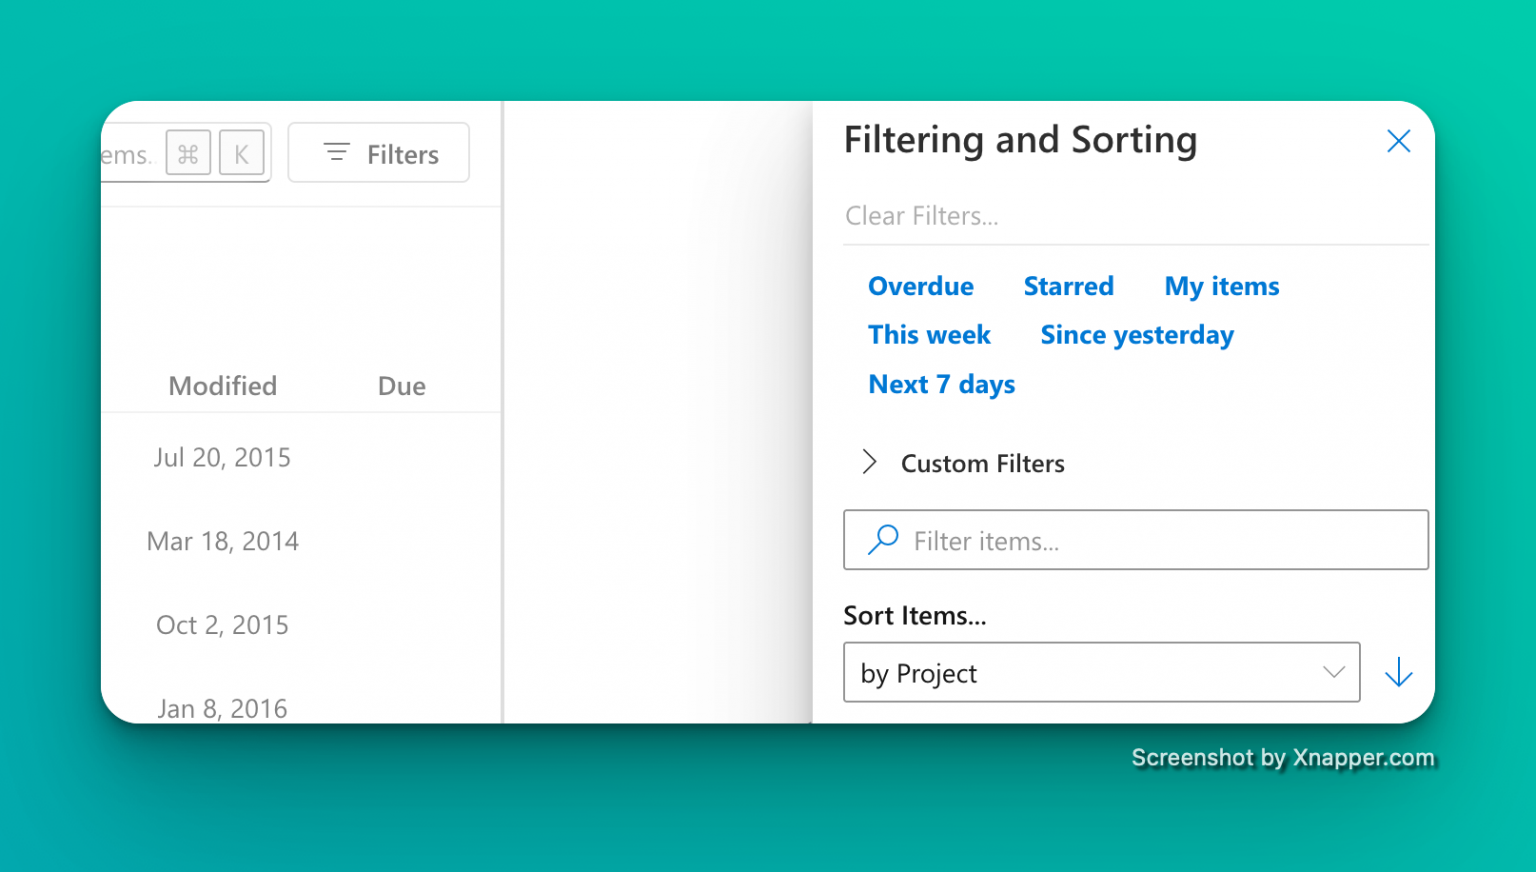Close the Filtering and Sorting panel
The image size is (1536, 872).
point(1398,141)
